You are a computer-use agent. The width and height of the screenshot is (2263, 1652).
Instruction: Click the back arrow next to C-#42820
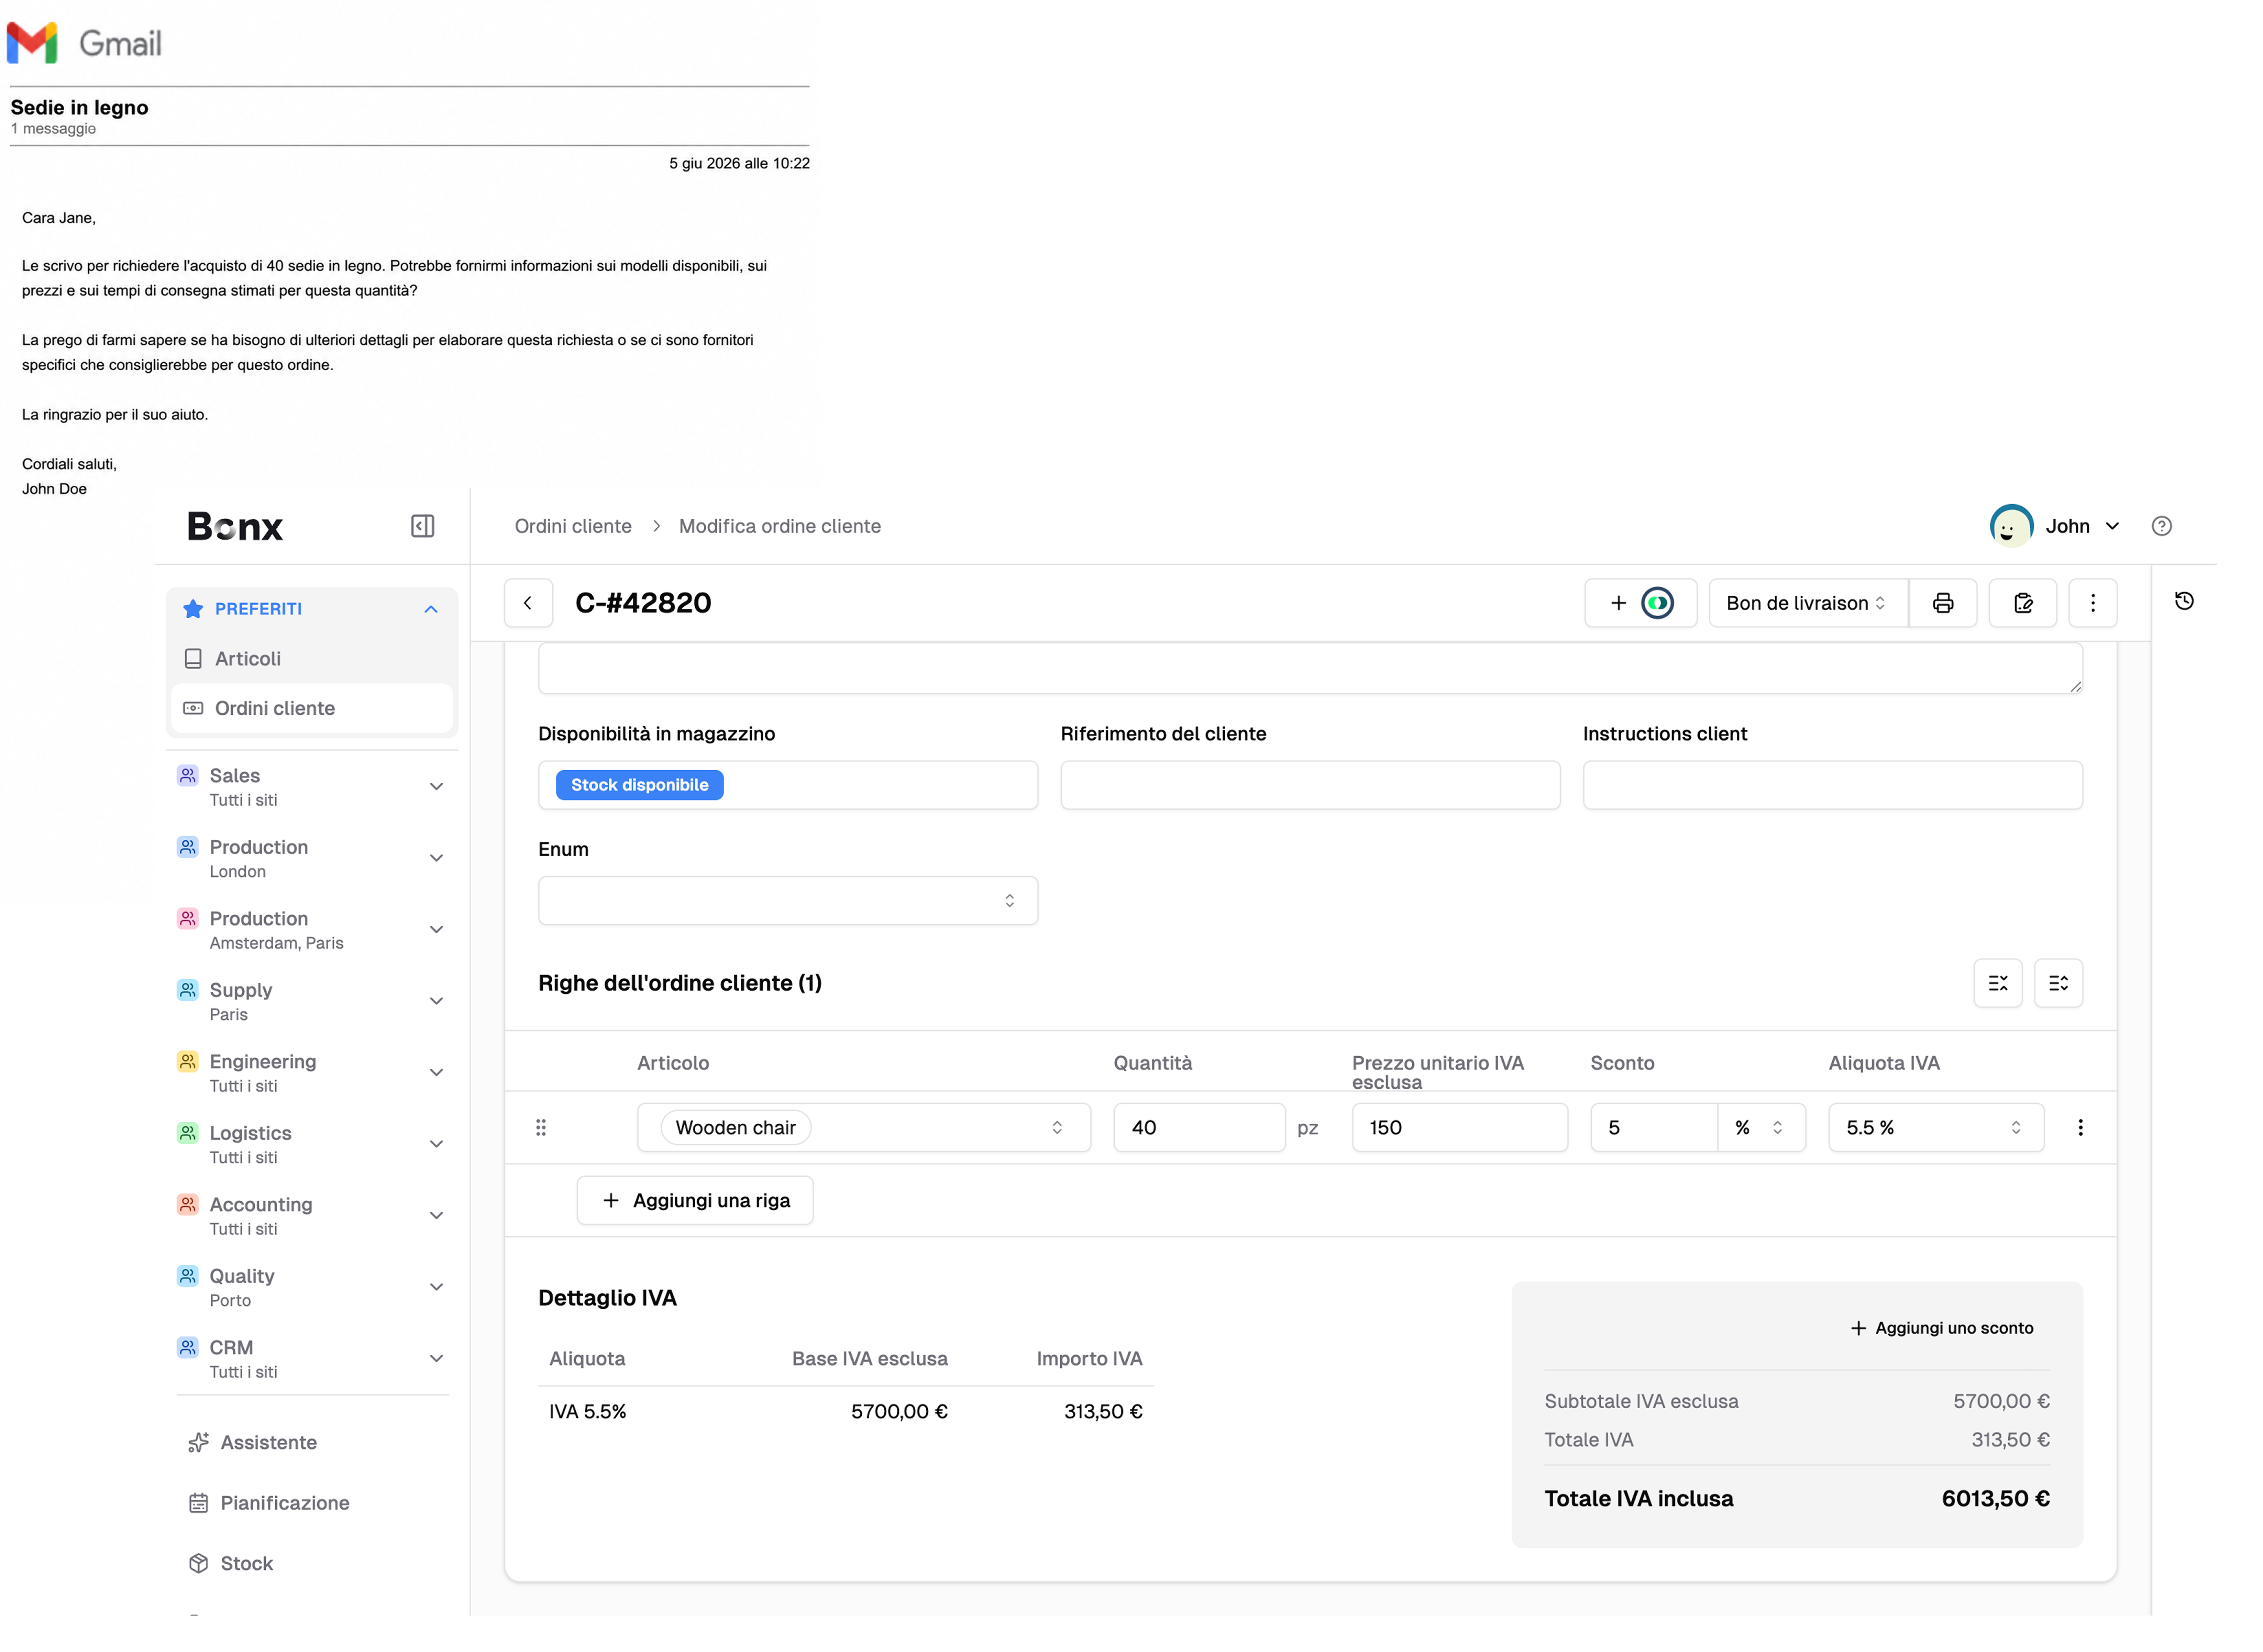pos(528,603)
